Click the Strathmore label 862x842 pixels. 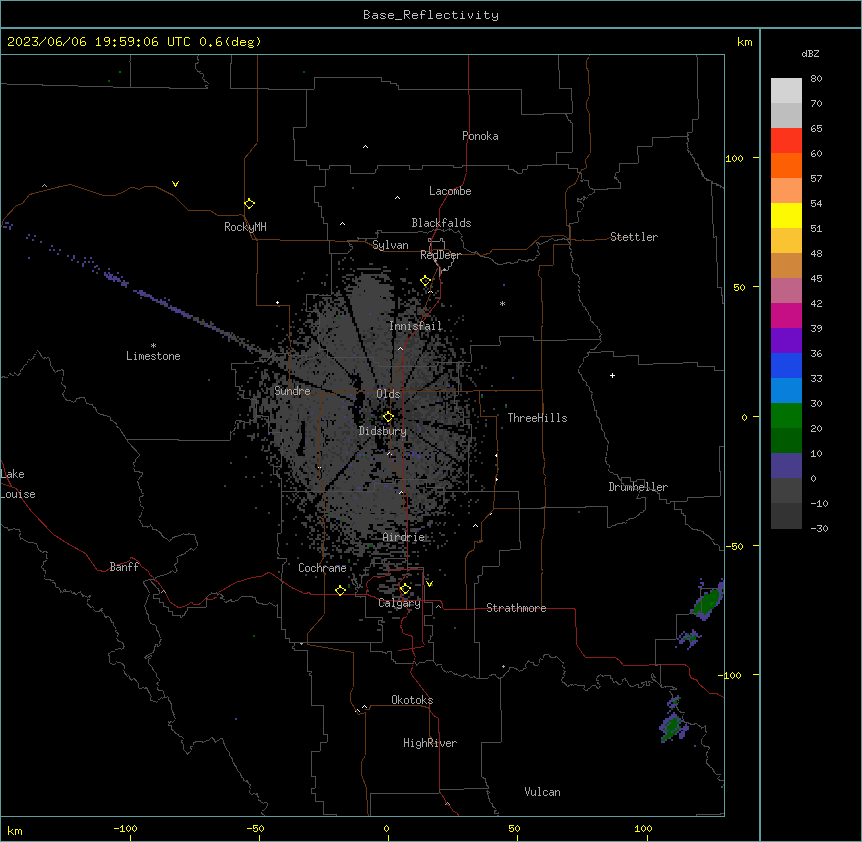pos(516,608)
